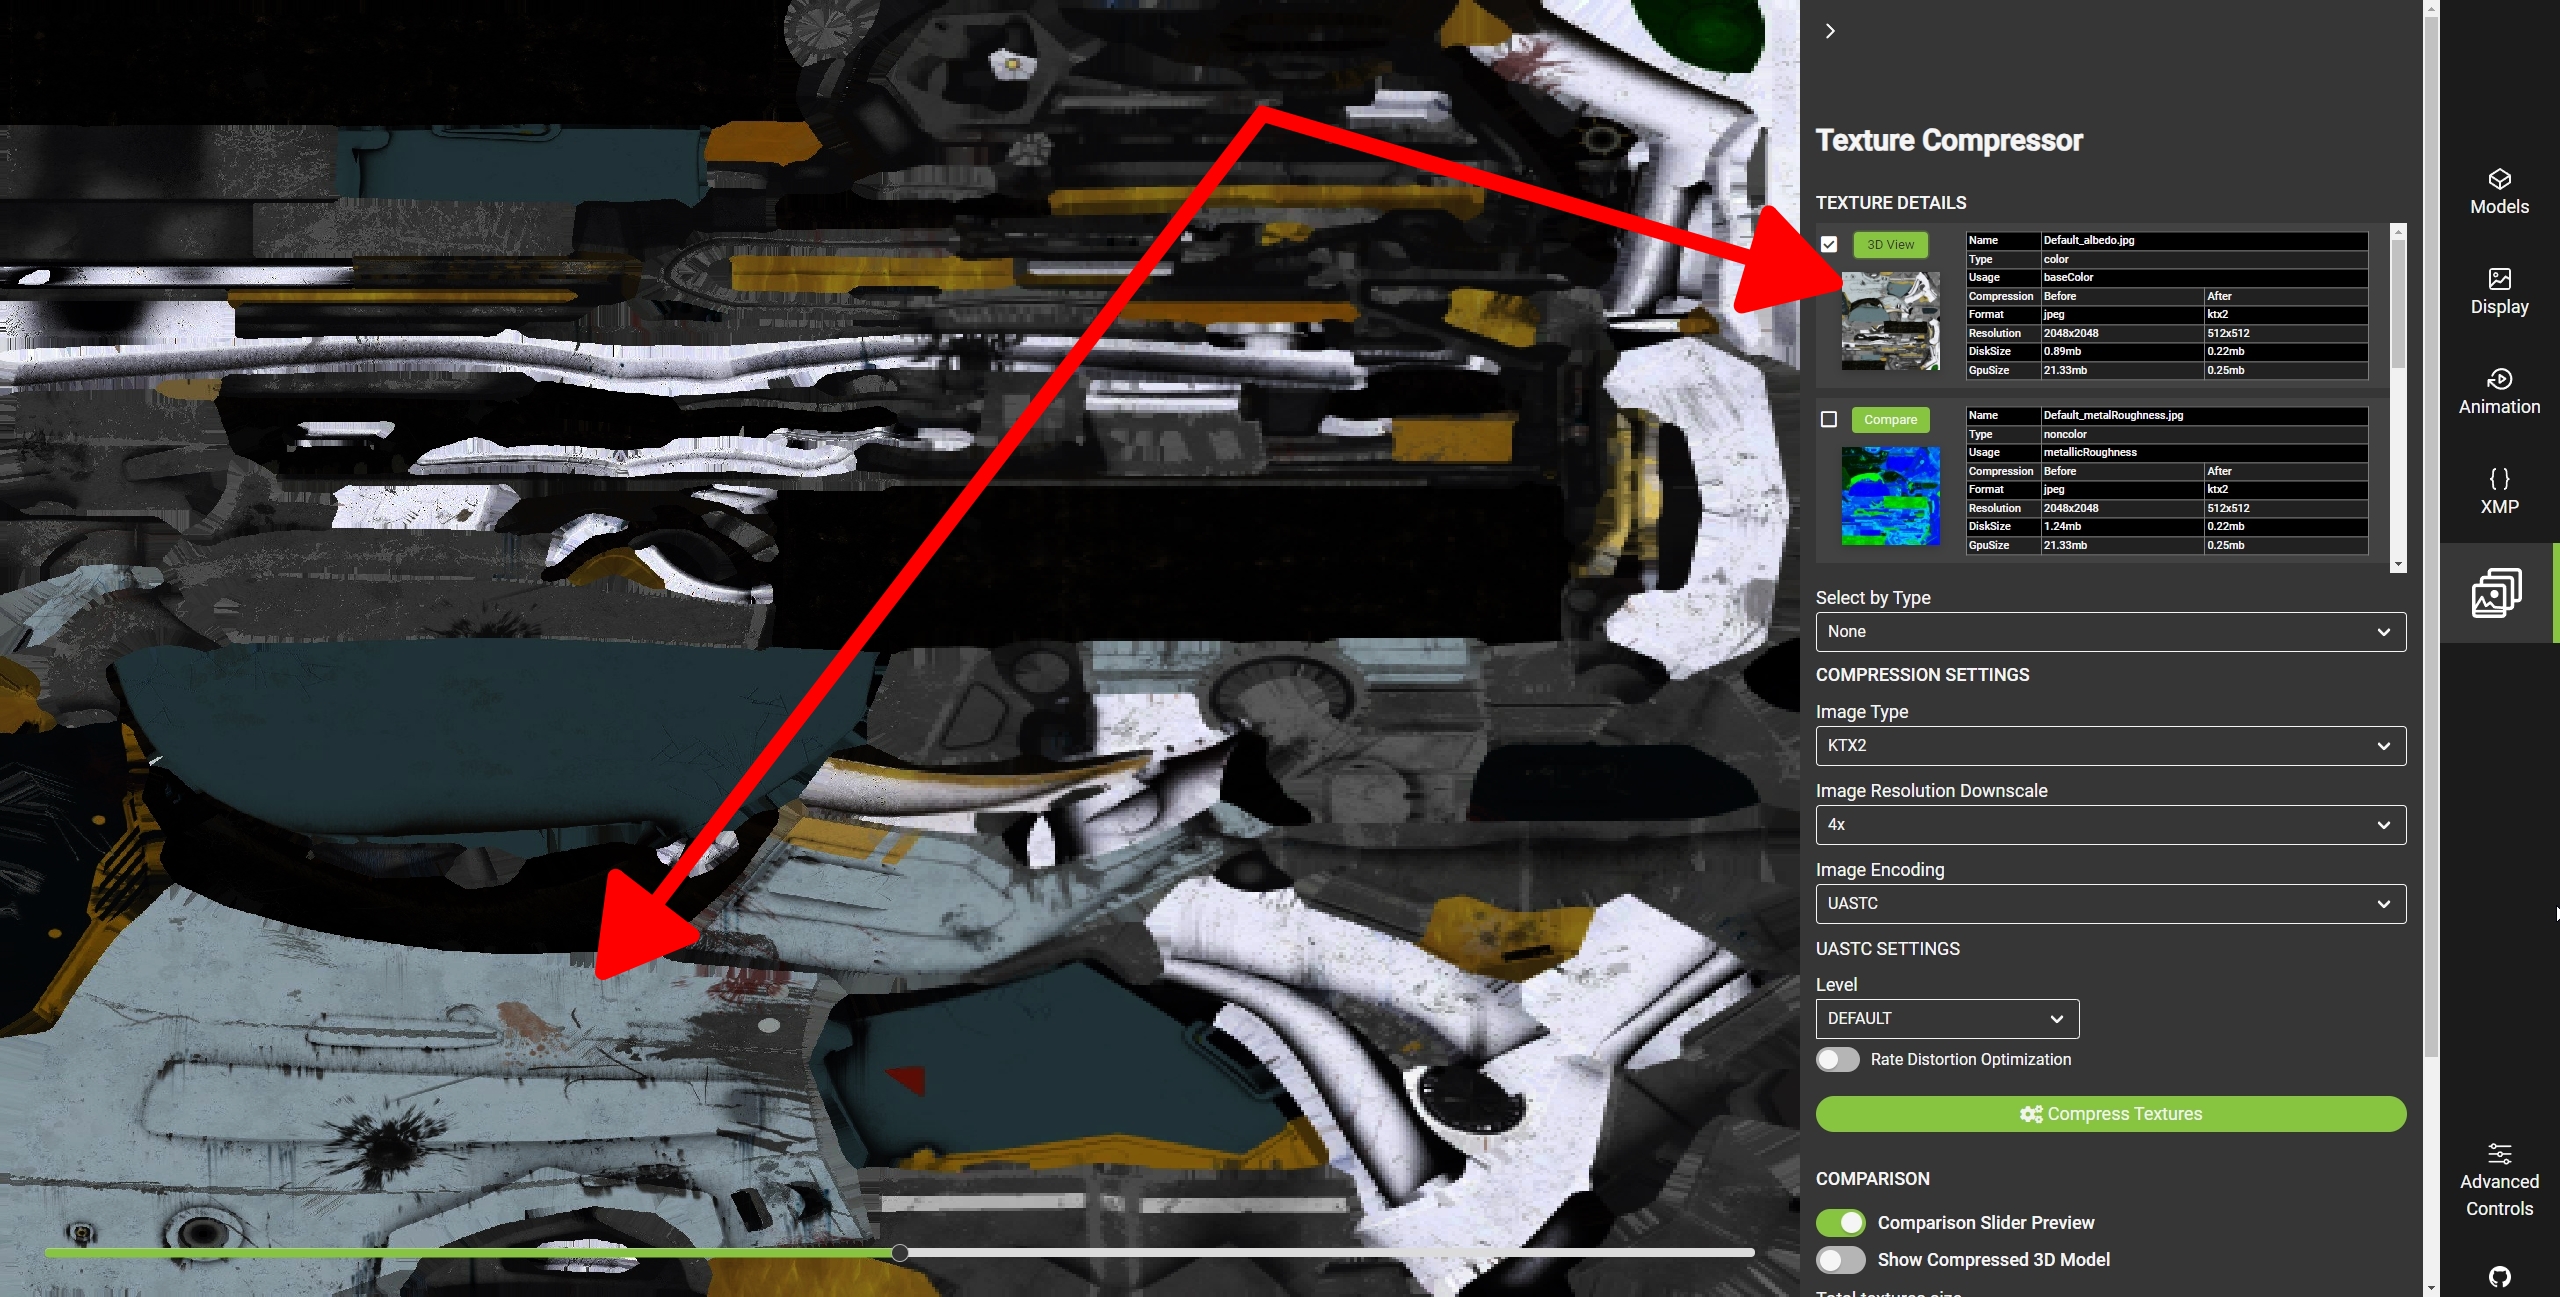Viewport: 2560px width, 1297px height.
Task: Open the Image Resolution Downscale dropdown
Action: (2108, 825)
